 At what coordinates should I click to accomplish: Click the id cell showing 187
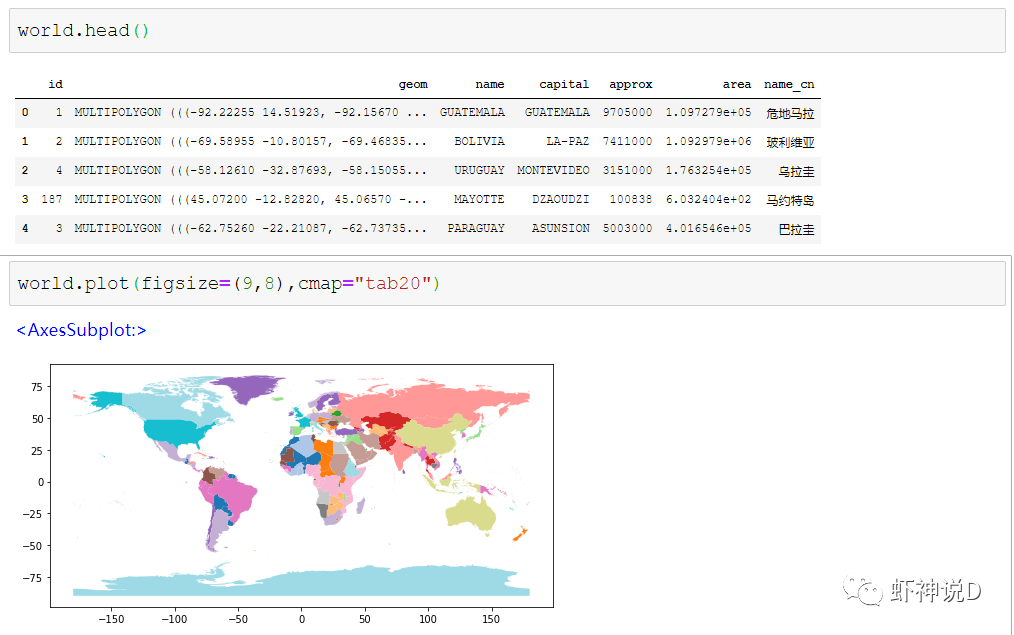(x=52, y=199)
